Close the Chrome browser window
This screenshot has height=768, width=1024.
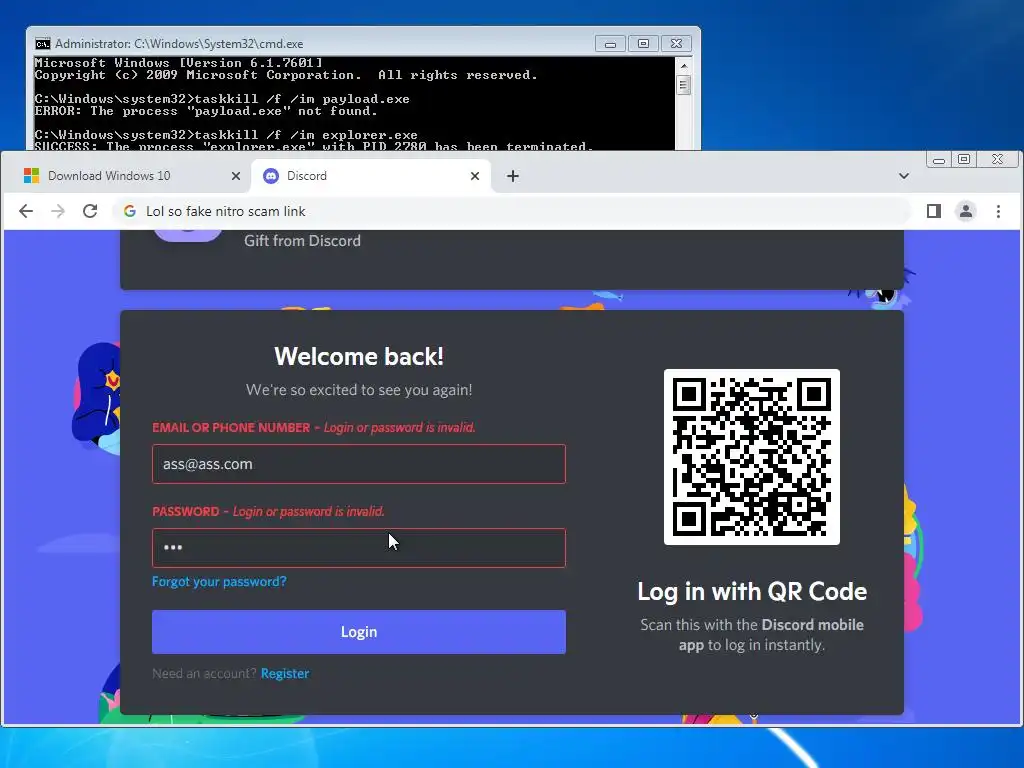coord(997,159)
